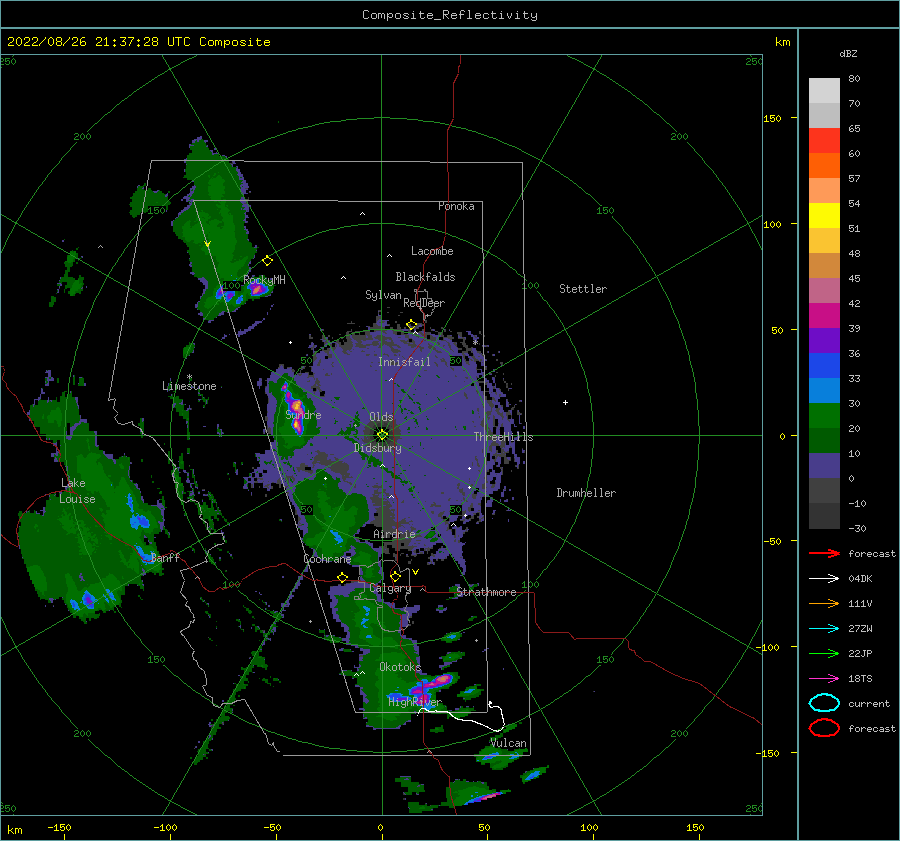Click the -150 label on the bottom axis
Viewport: 900px width, 841px height.
pyautogui.click(x=59, y=827)
